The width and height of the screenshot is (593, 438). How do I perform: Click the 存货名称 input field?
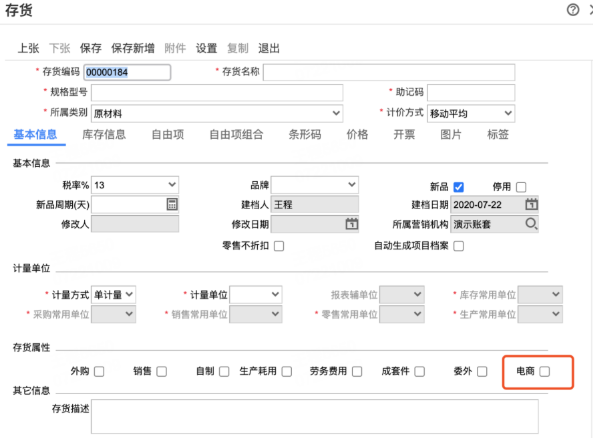[x=389, y=72]
